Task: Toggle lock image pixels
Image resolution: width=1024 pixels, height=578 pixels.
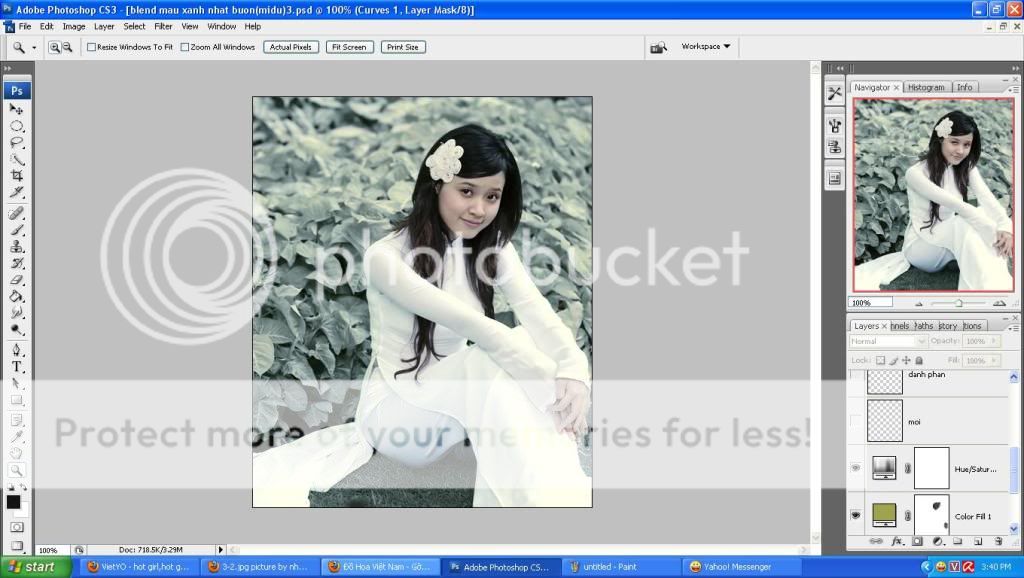Action: coord(893,361)
